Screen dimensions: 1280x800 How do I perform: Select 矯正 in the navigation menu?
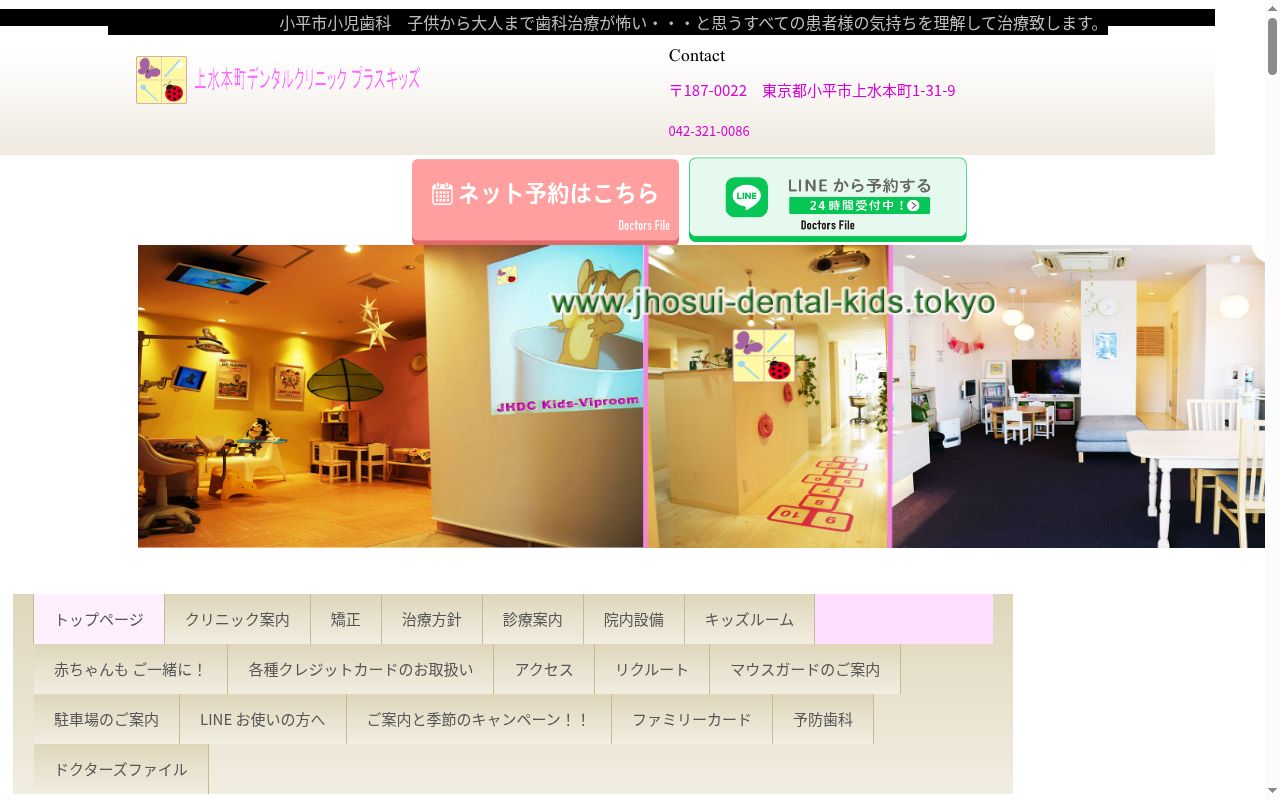click(346, 620)
